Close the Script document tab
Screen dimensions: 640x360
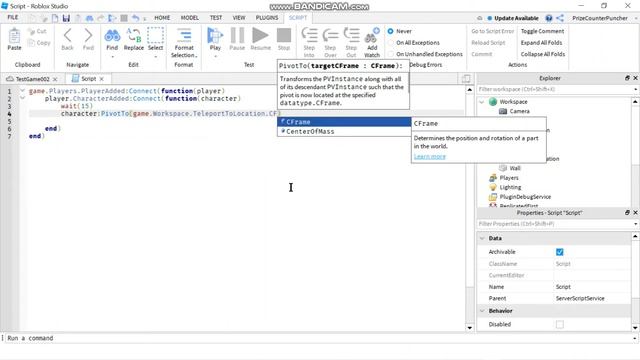102,79
